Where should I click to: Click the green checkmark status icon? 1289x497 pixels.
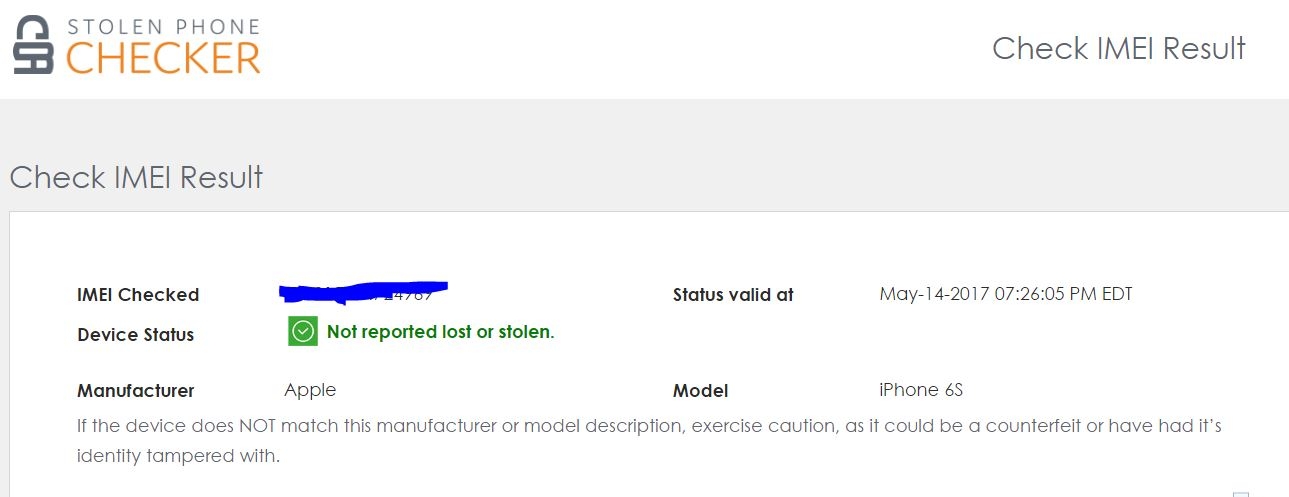pos(302,332)
